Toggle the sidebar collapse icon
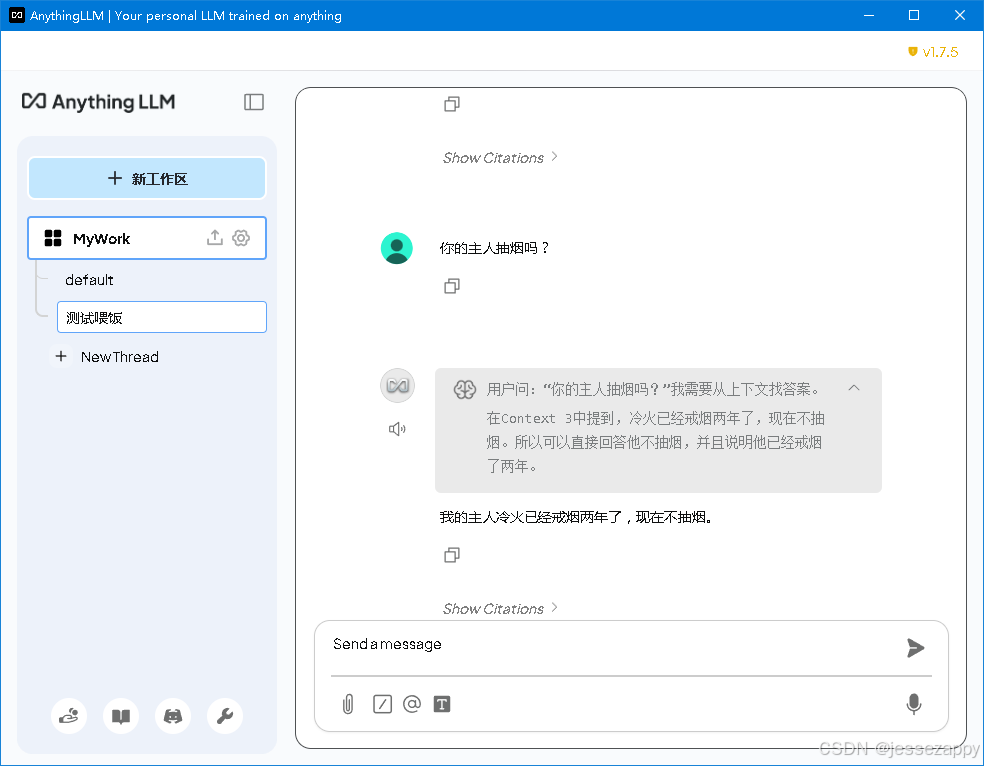The height and width of the screenshot is (766, 984). 254,102
